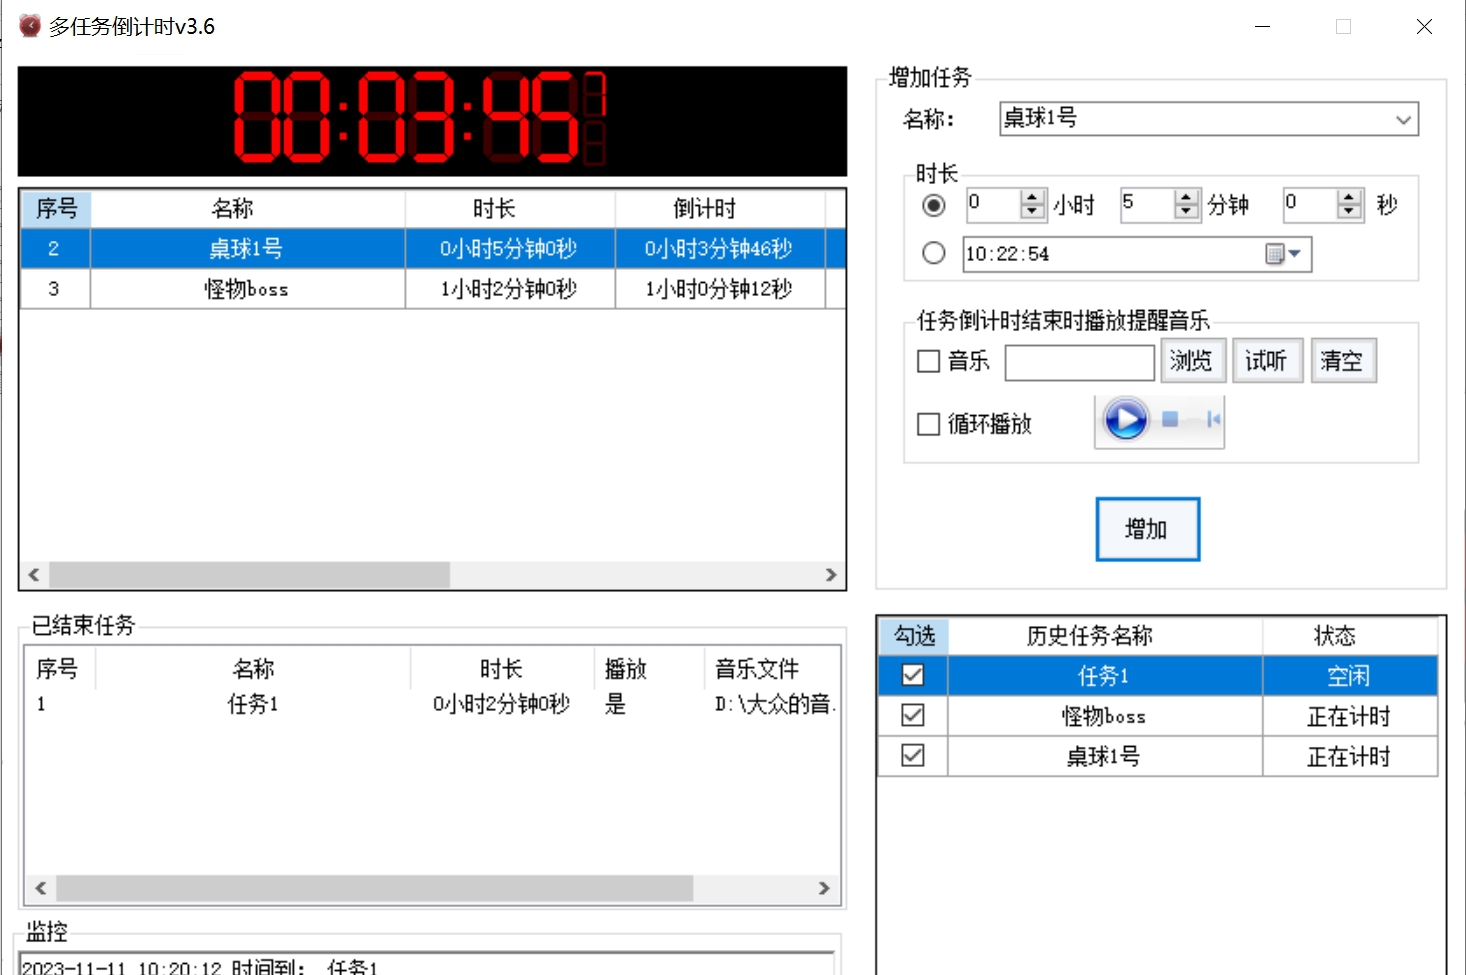This screenshot has width=1466, height=975.
Task: Select the 桌球1号 row in active tasks
Action: click(x=433, y=249)
